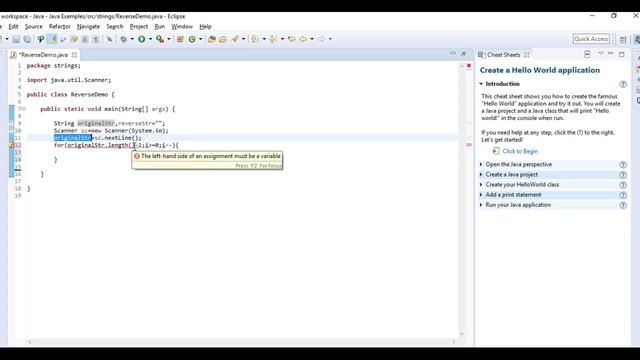Open the New Java Class dropdown arrow

(200, 39)
